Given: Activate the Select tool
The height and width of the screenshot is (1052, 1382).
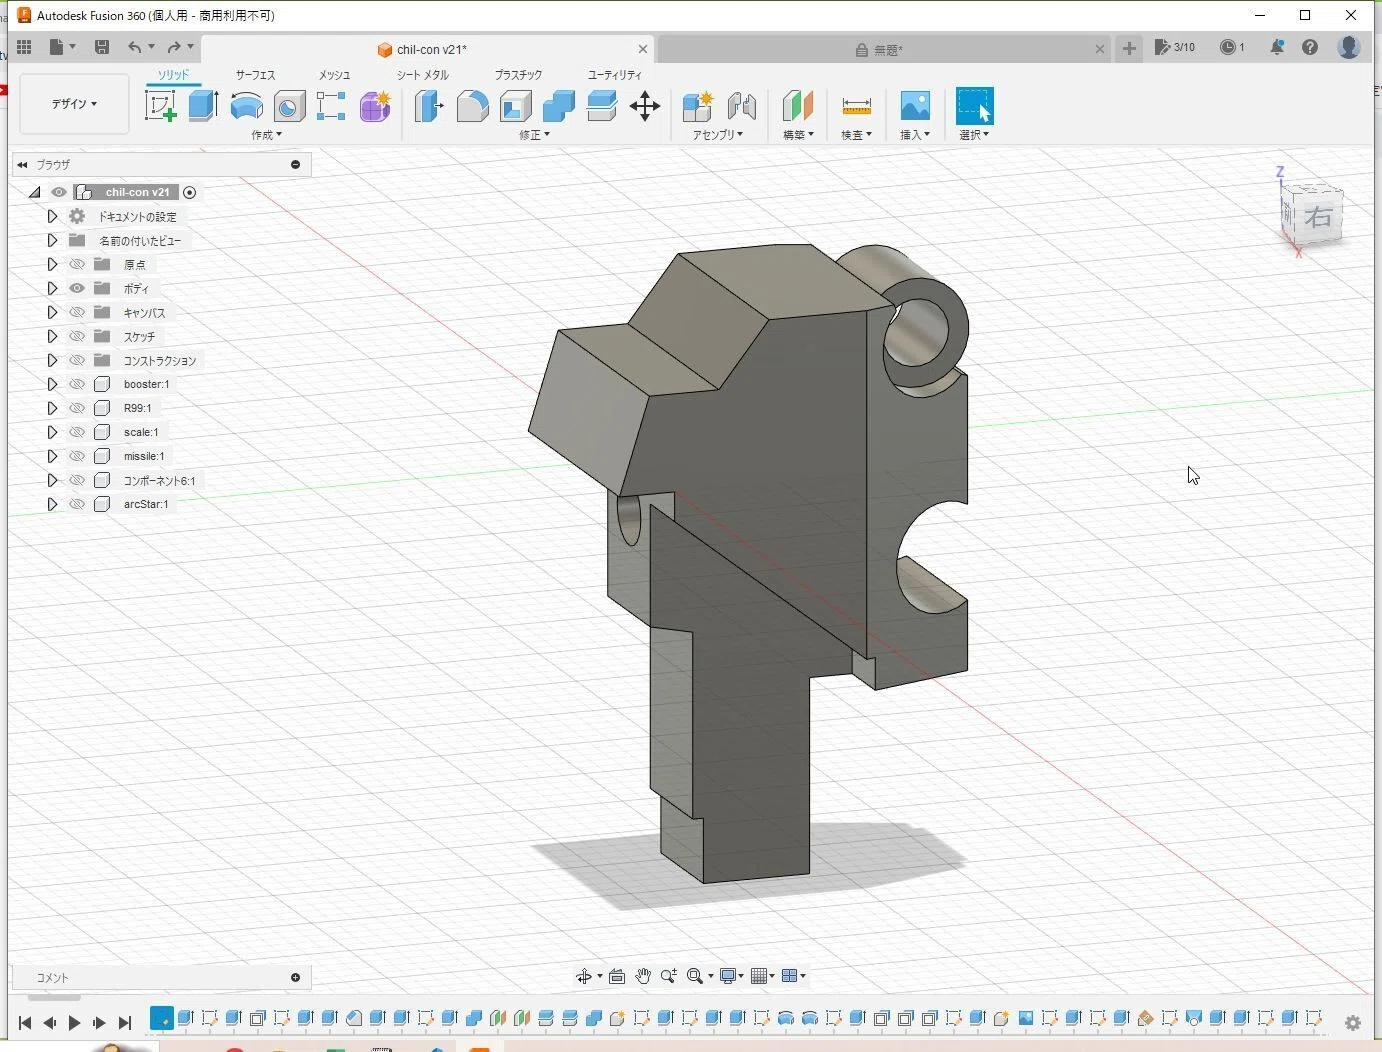Looking at the screenshot, I should [x=974, y=106].
